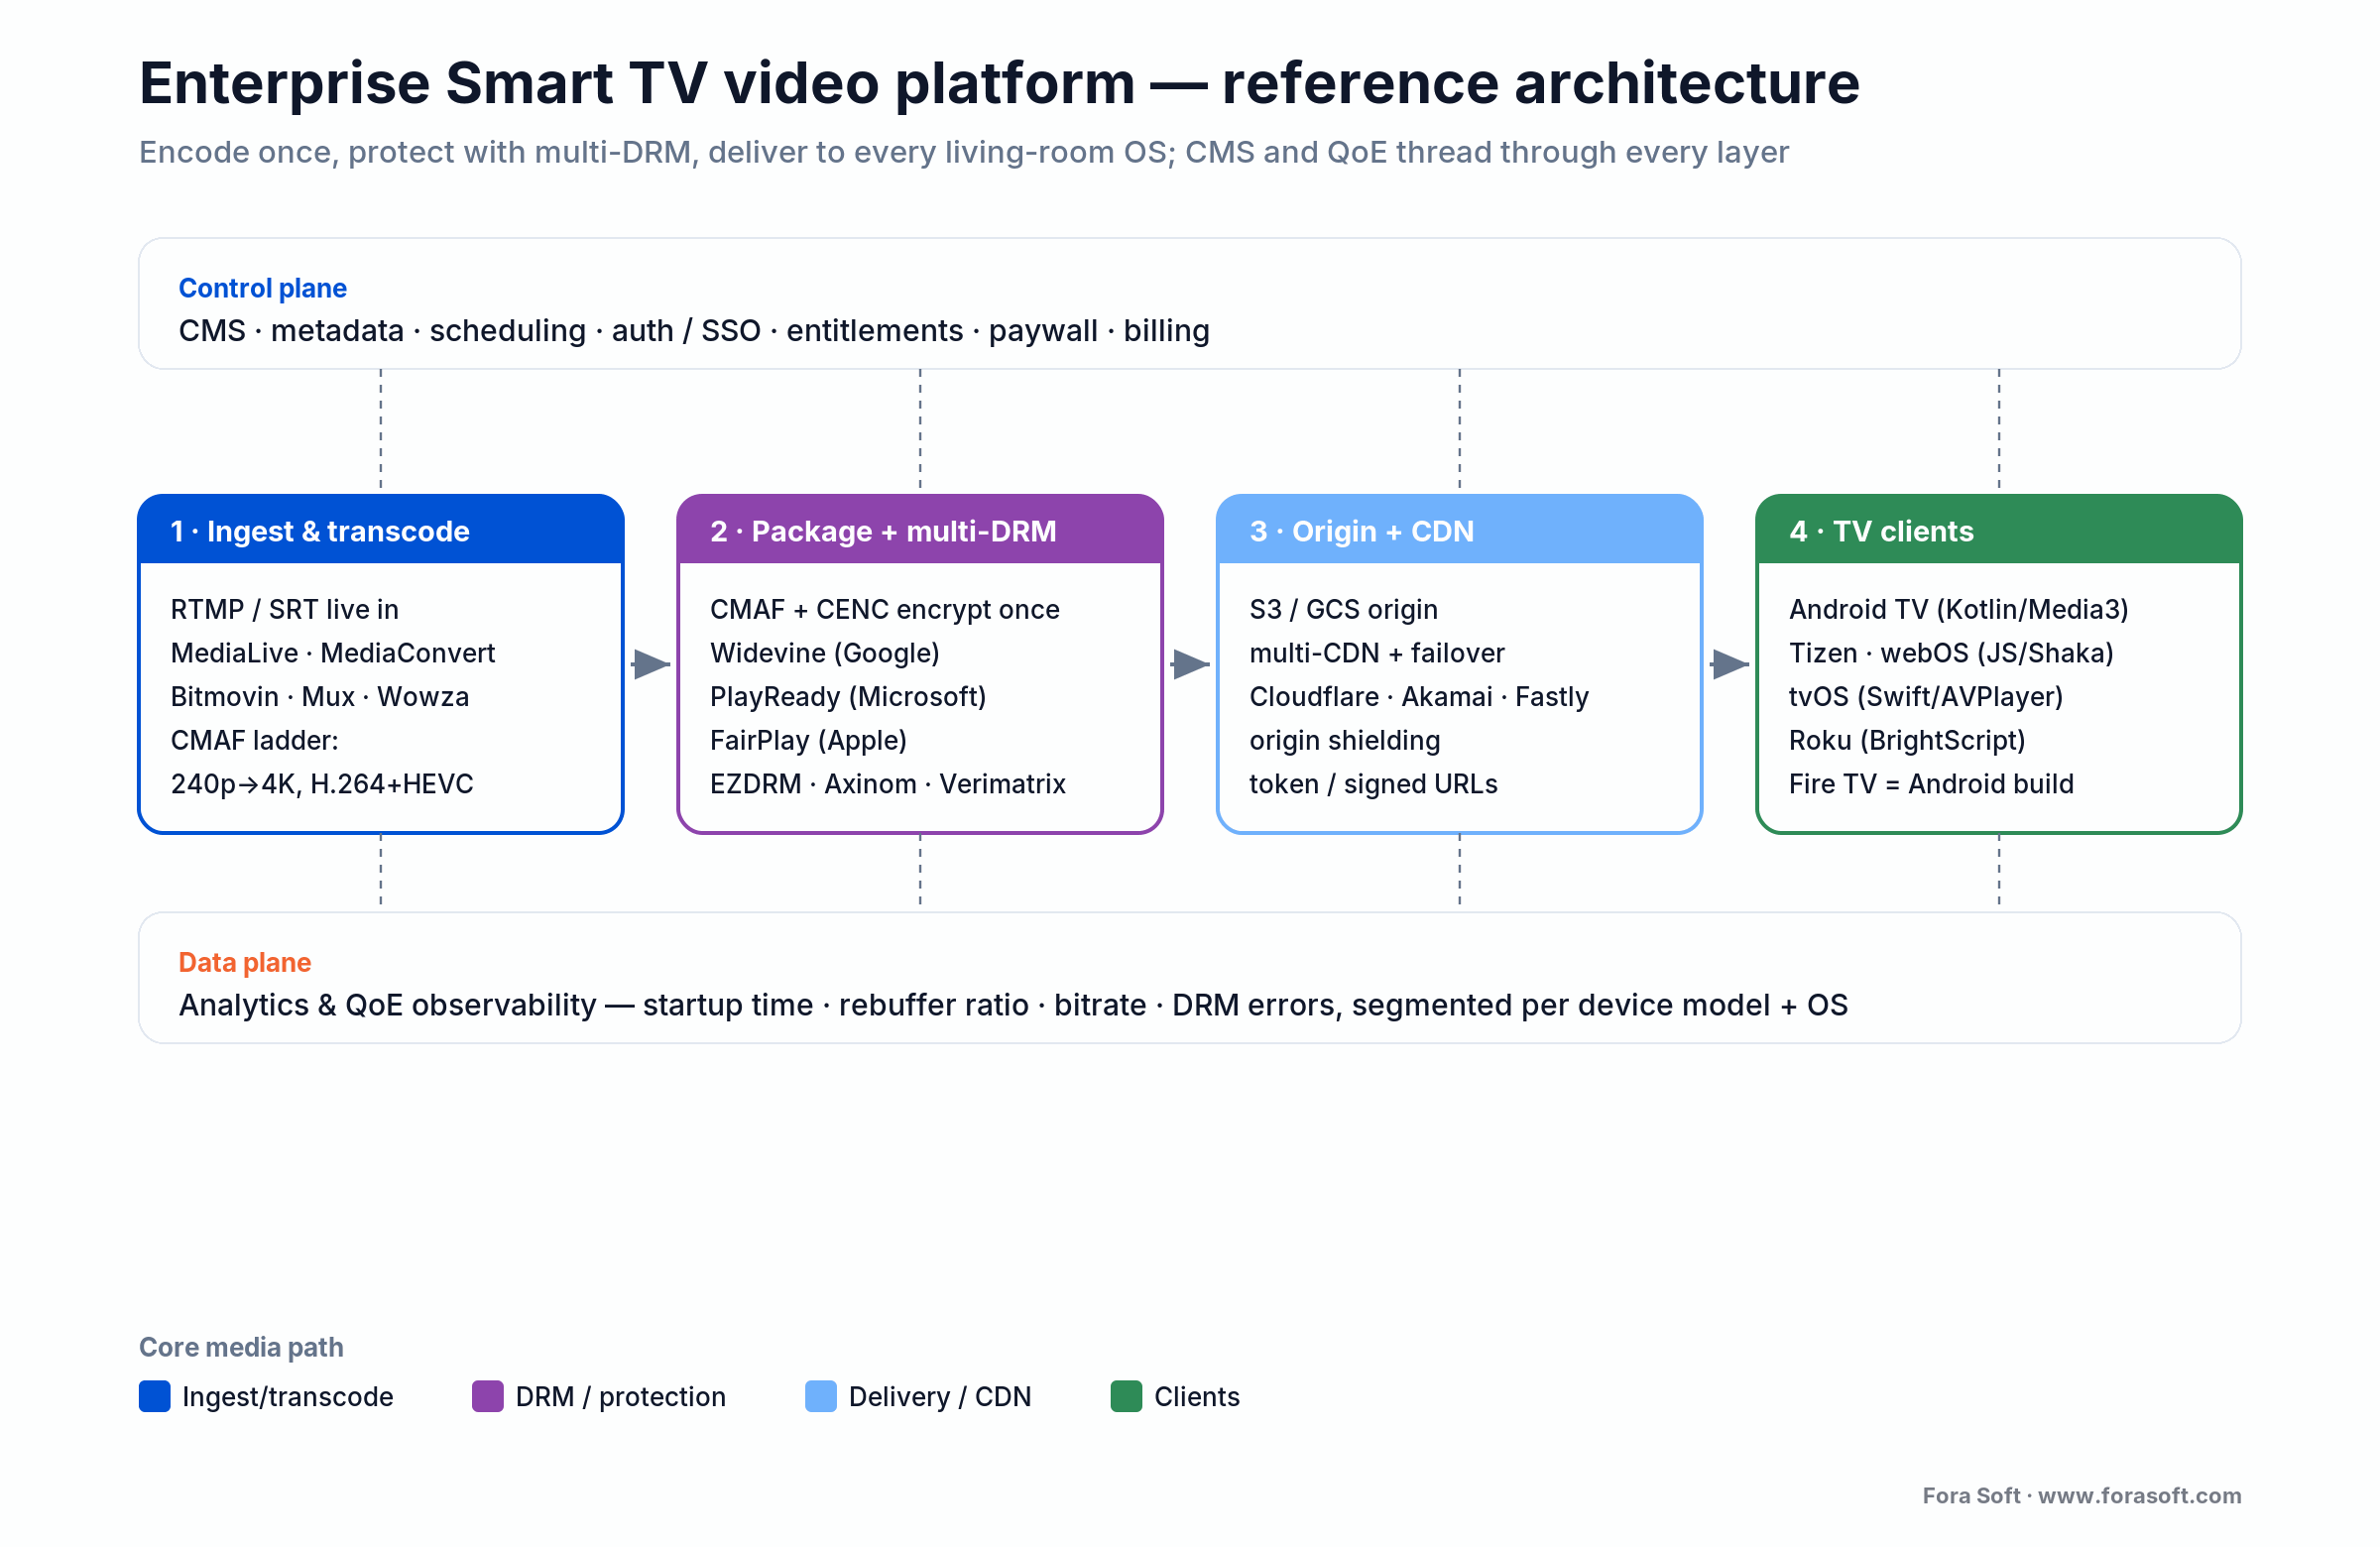Image resolution: width=2380 pixels, height=1547 pixels.
Task: Click the 'Tizen · webOS (JS/Shaka)' line
Action: coord(1951,653)
